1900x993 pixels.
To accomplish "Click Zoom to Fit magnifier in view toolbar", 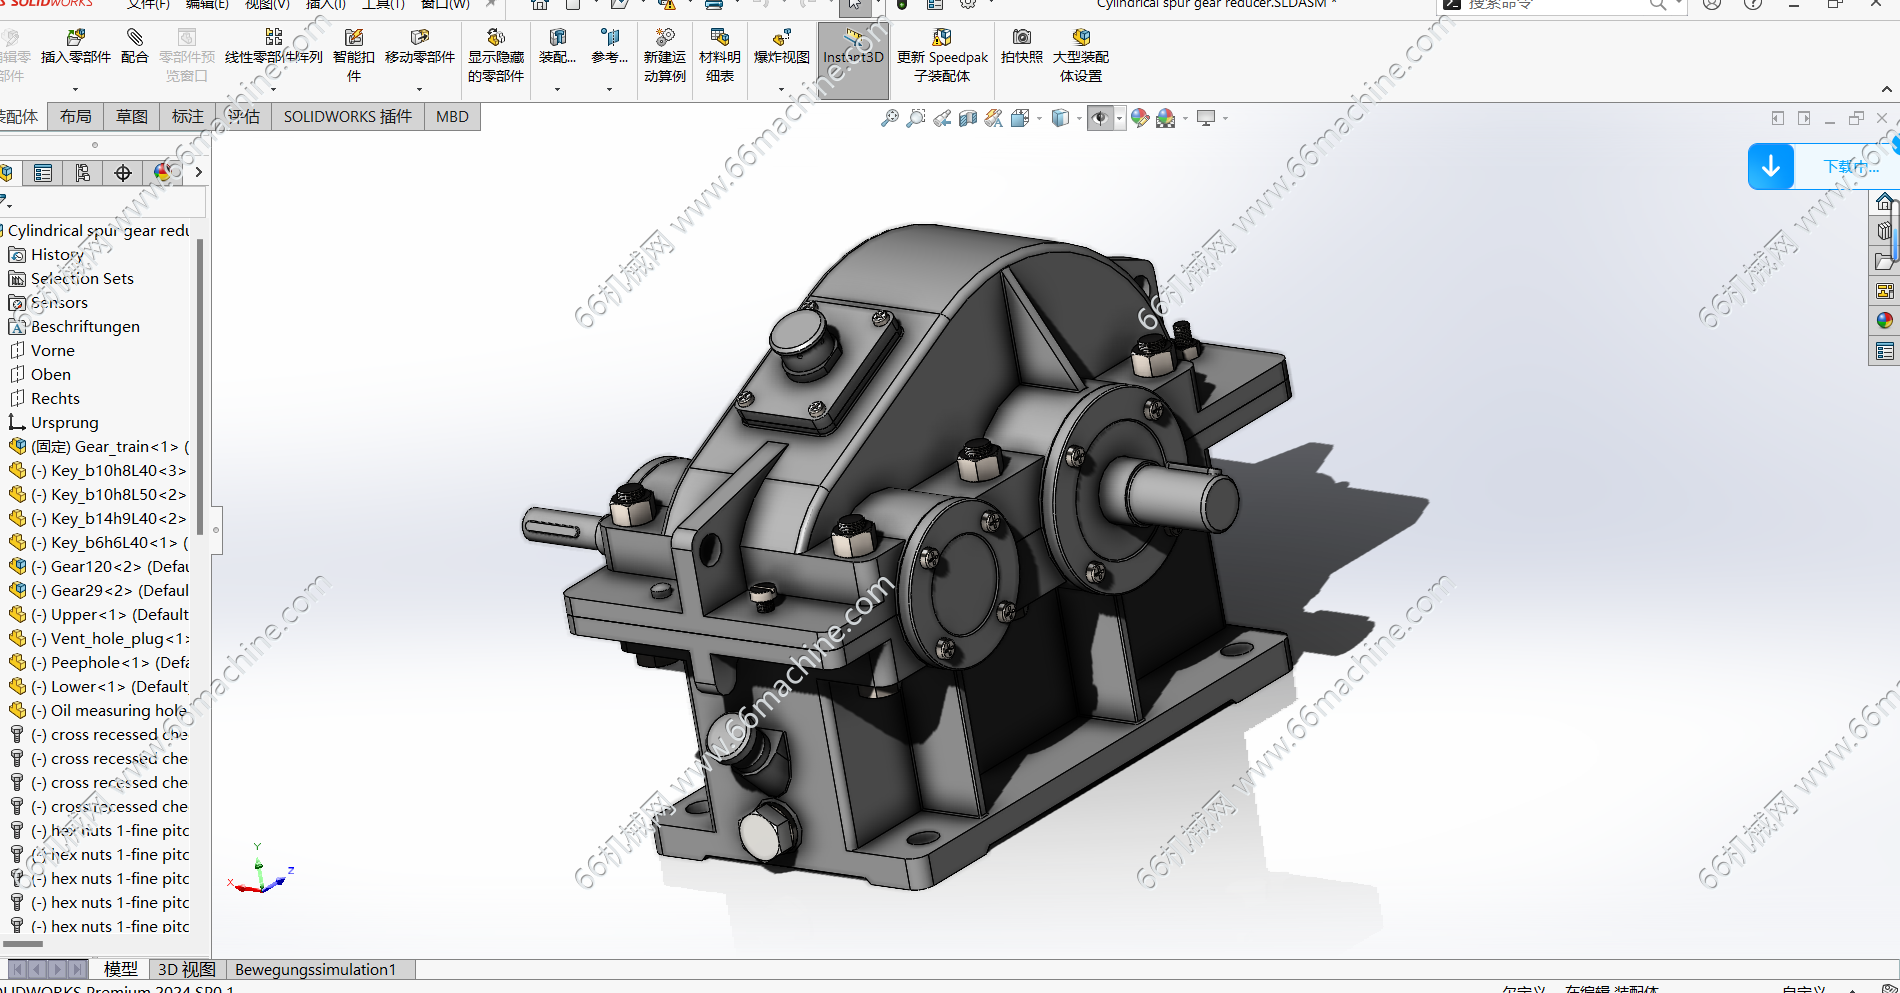I will pyautogui.click(x=889, y=118).
